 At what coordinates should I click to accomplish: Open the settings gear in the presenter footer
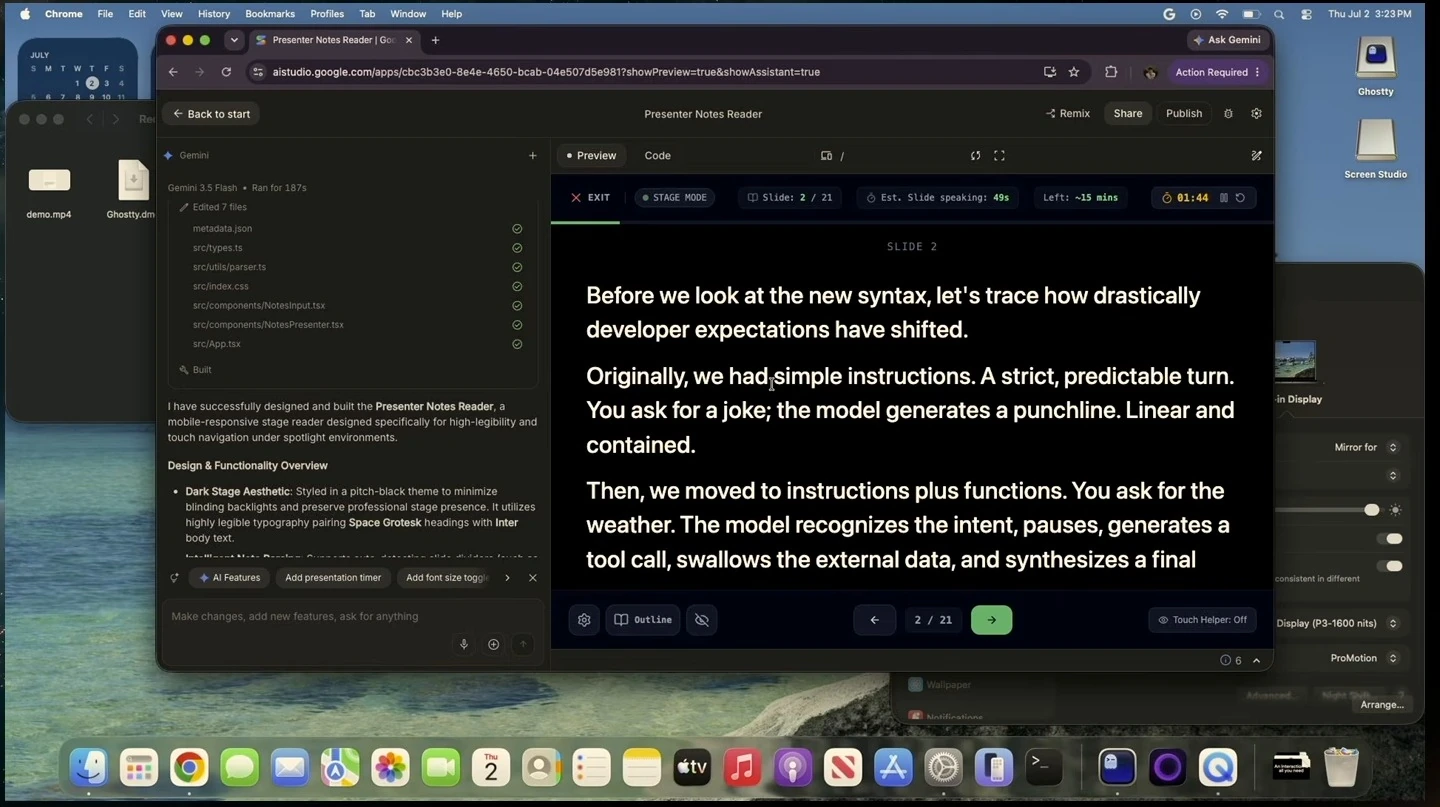(584, 620)
